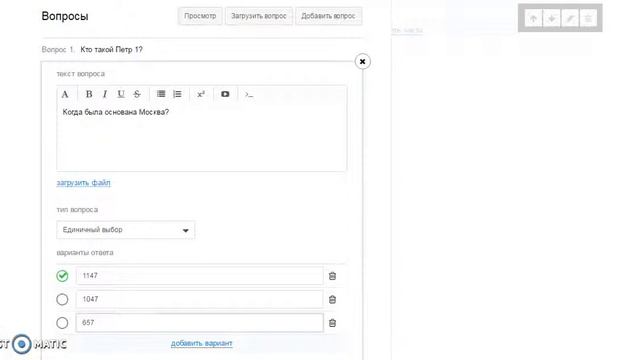The height and width of the screenshot is (360, 640).
Task: Edit the answer field containing 1147
Action: [x=200, y=276]
